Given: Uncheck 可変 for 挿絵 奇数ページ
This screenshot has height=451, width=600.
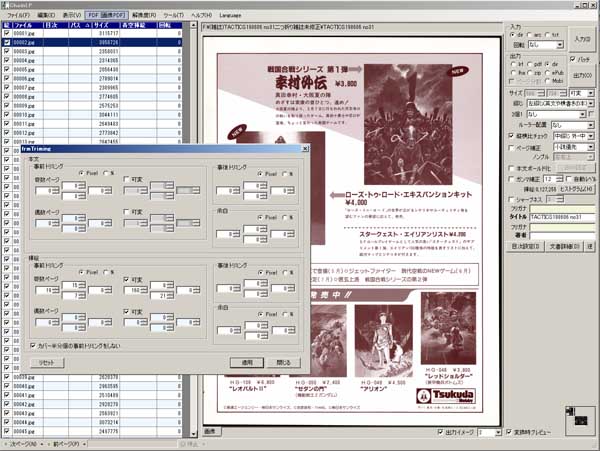Looking at the screenshot, I should tap(127, 280).
